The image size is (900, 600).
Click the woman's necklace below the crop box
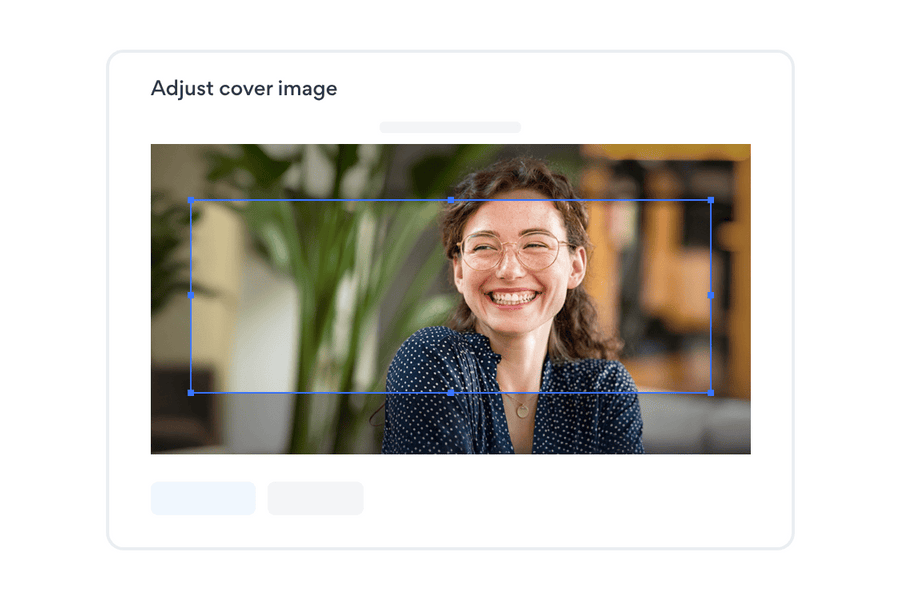coord(521,409)
